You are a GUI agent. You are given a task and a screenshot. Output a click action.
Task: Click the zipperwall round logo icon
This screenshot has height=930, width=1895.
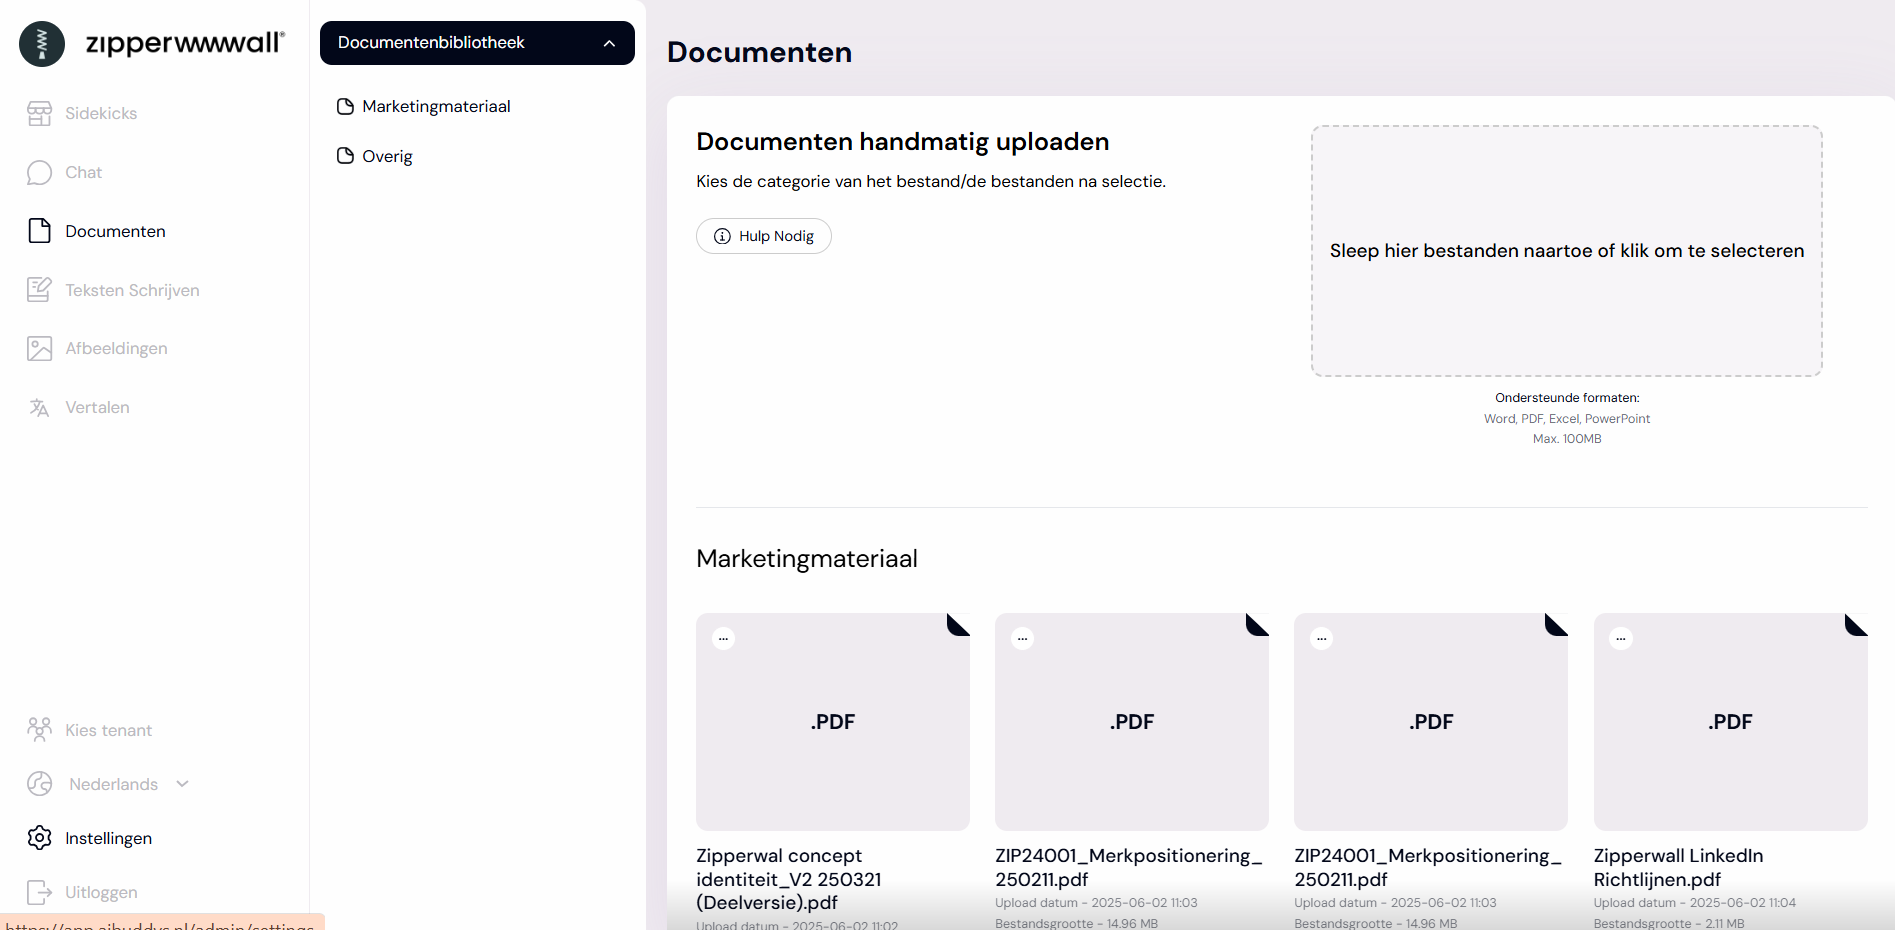(x=42, y=44)
